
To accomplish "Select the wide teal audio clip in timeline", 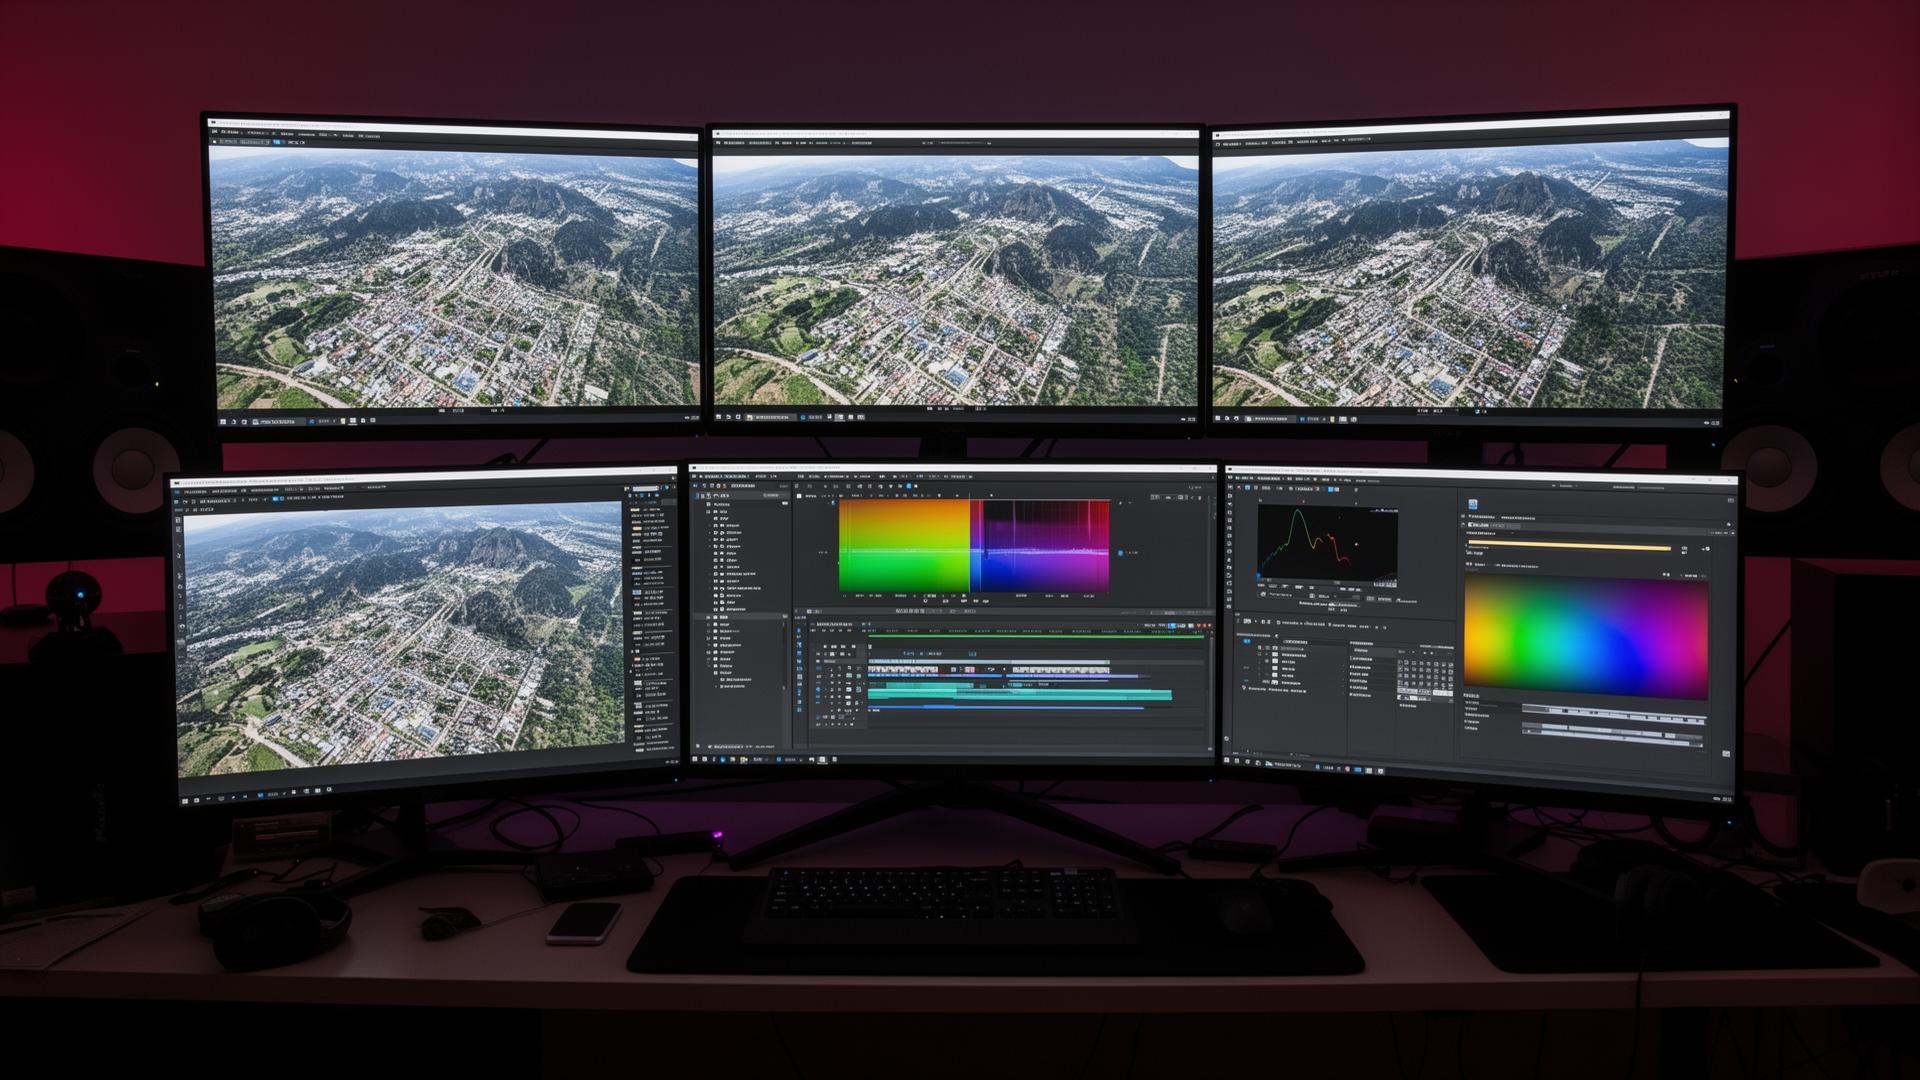I will tap(1020, 695).
